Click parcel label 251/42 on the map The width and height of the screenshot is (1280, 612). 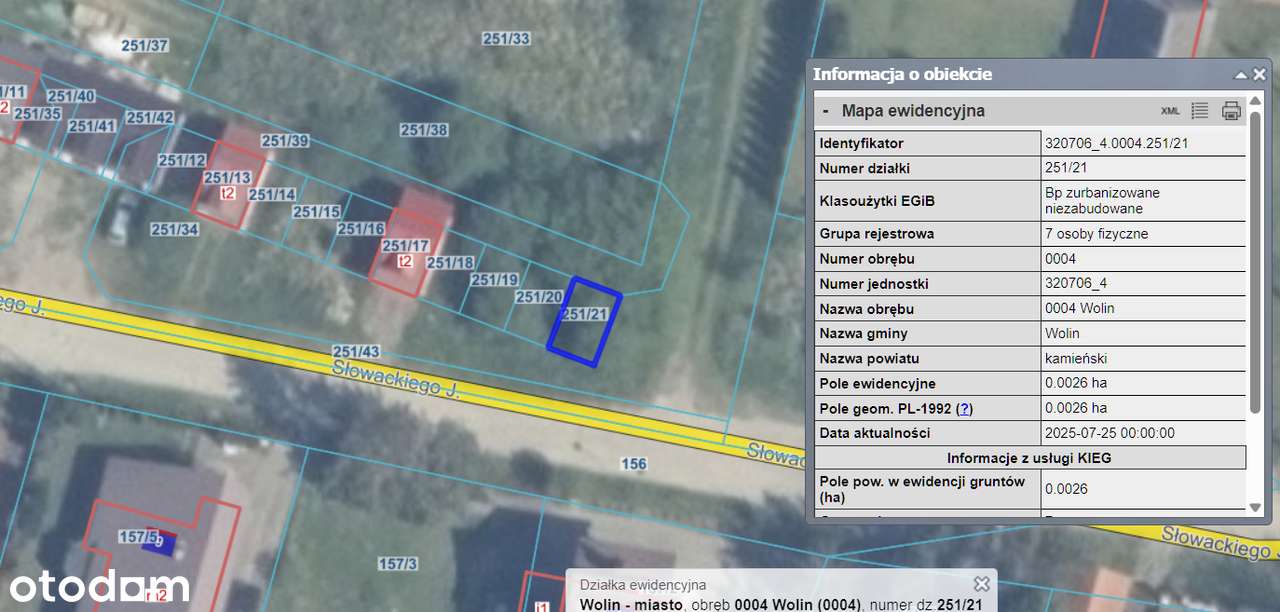click(150, 118)
